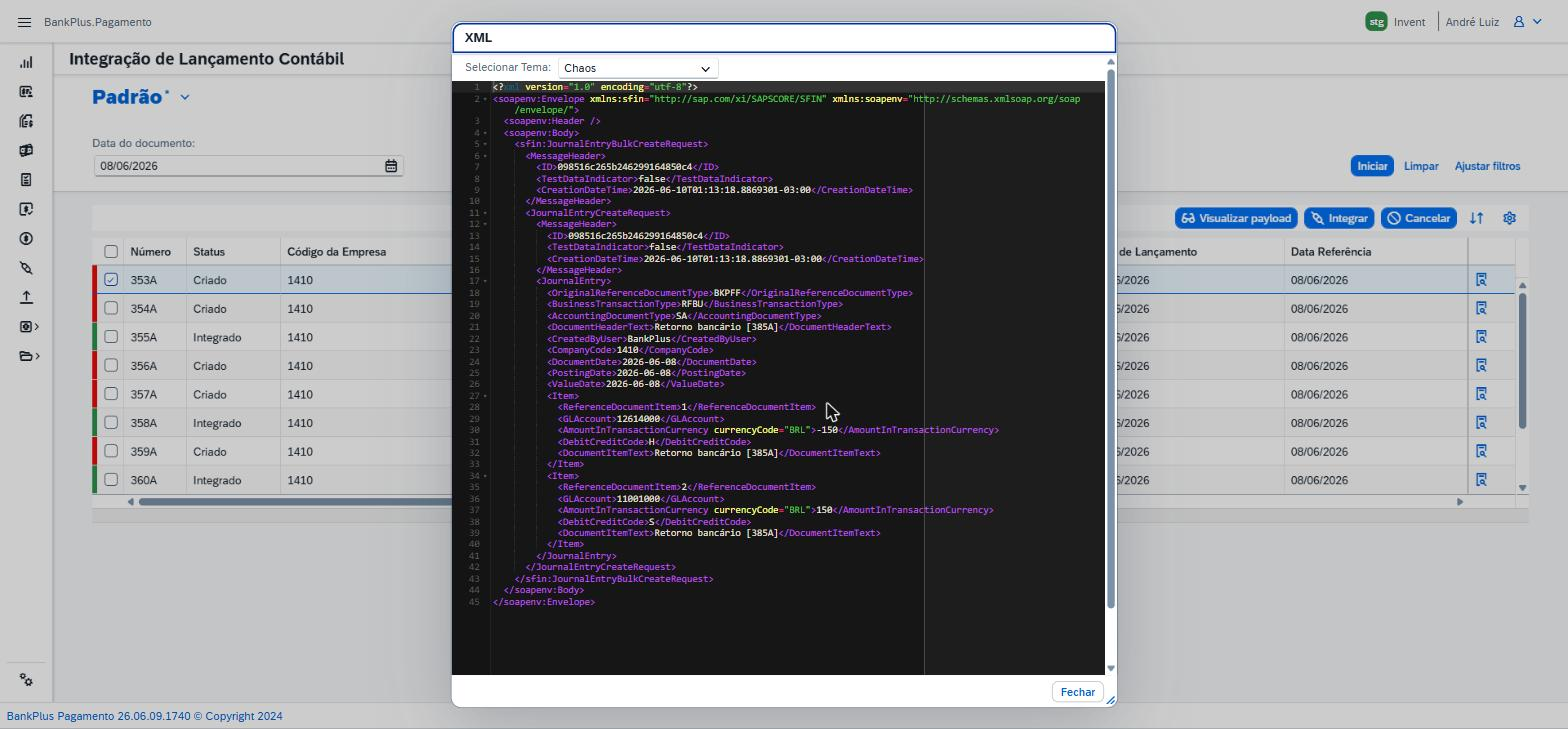The image size is (1568, 729).
Task: Click the table's vertical scrollbar down arrow
Action: click(x=1522, y=488)
